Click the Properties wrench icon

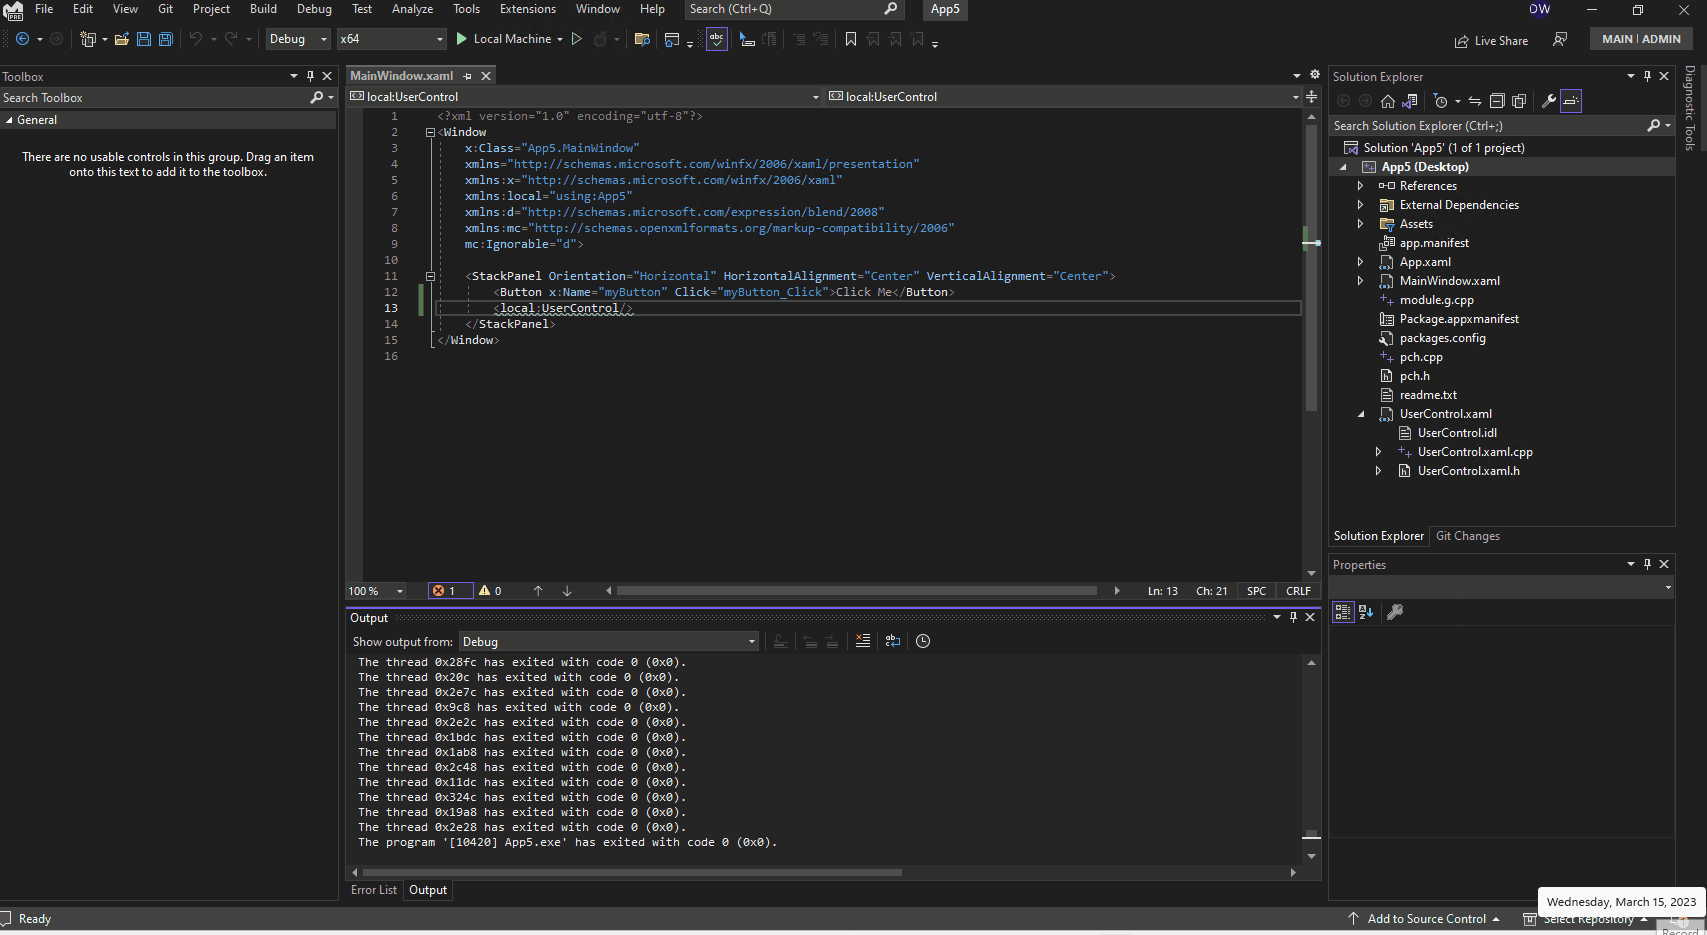(1548, 100)
